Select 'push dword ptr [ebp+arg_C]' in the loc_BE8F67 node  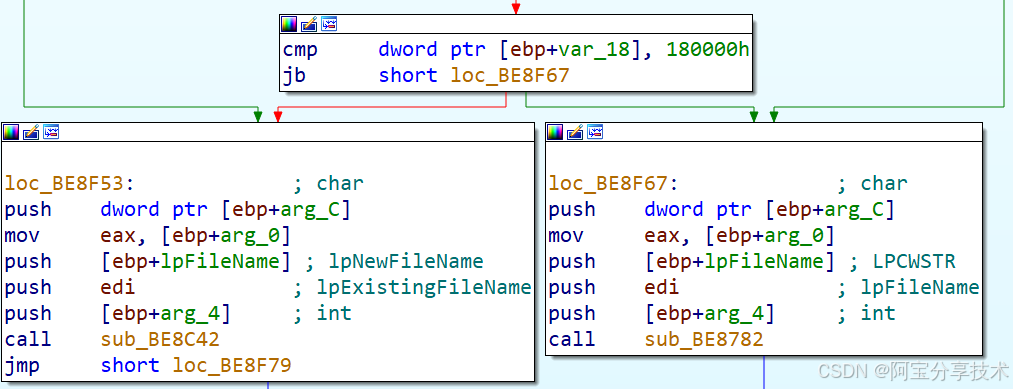722,209
